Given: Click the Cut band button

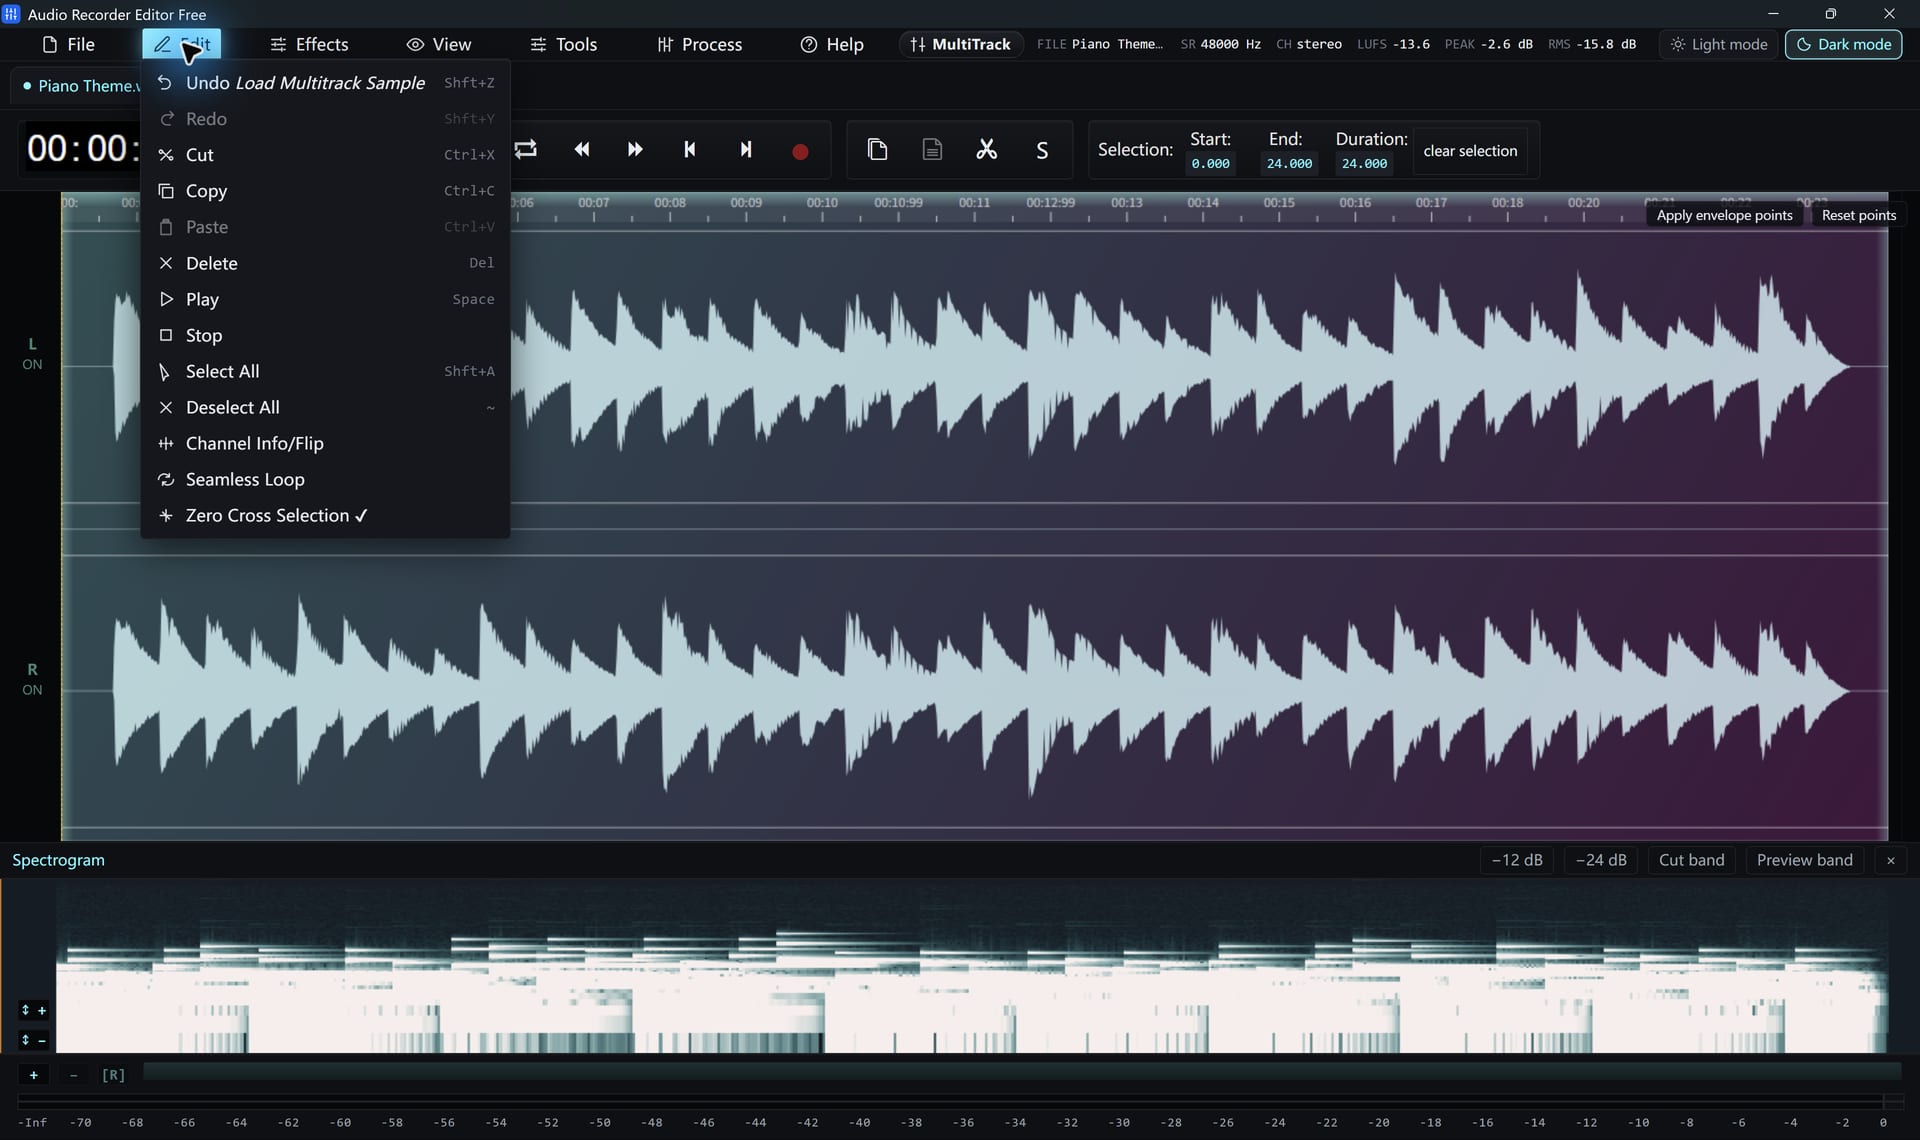Looking at the screenshot, I should pos(1691,860).
